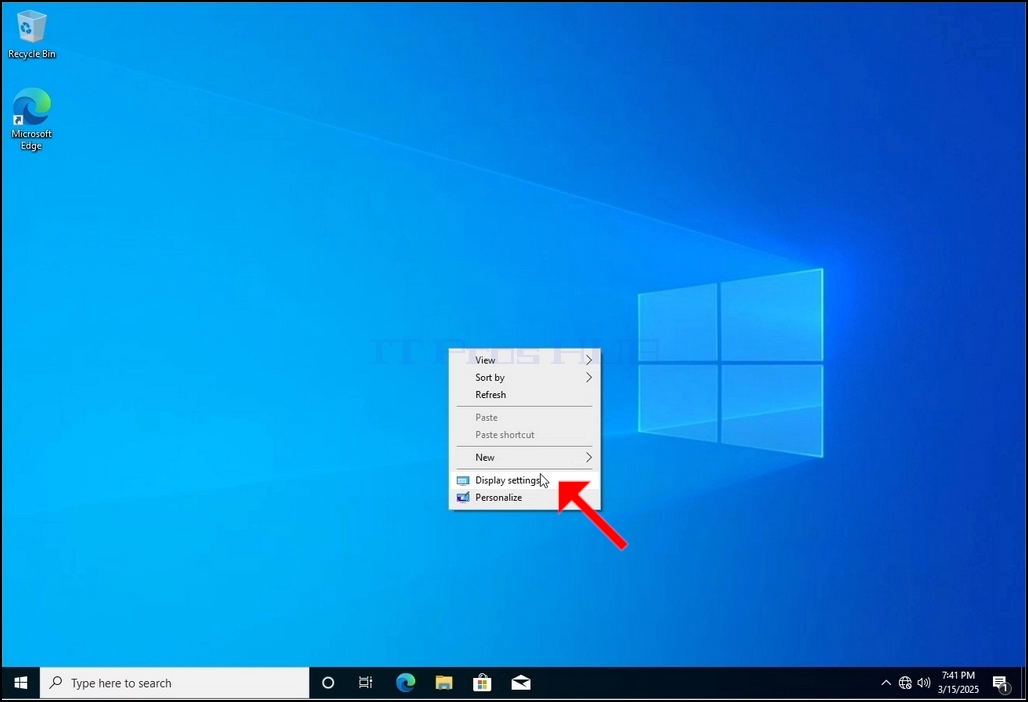This screenshot has height=702, width=1028.
Task: Click the greyed Paste shortcut entry
Action: [x=524, y=435]
